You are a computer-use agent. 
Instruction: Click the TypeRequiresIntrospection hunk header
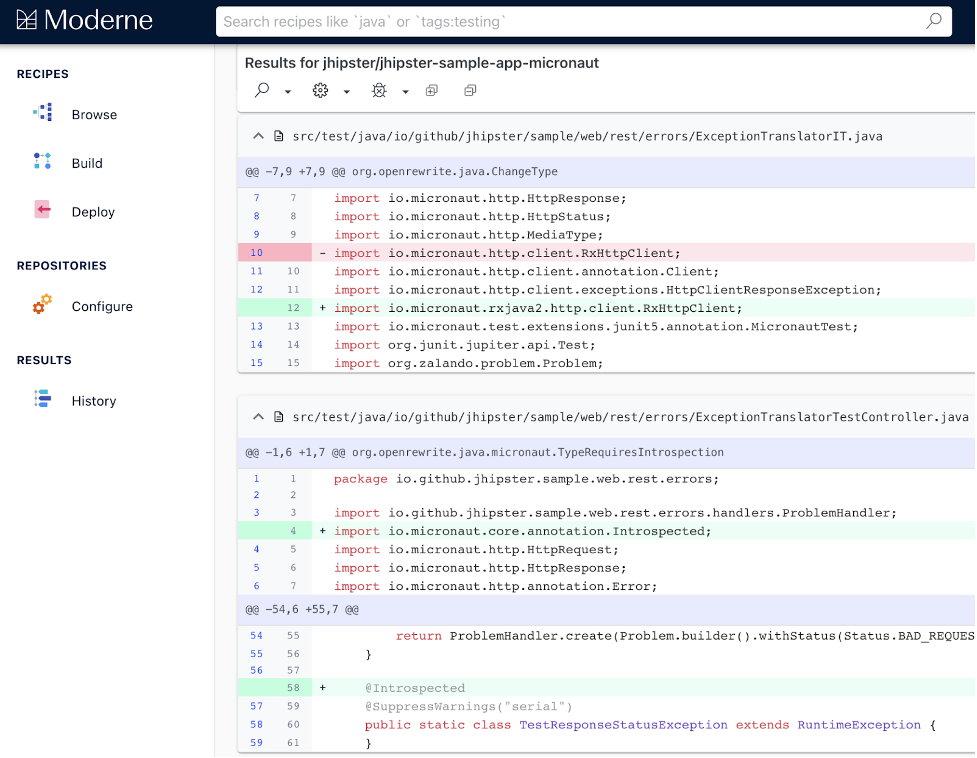coord(606,452)
